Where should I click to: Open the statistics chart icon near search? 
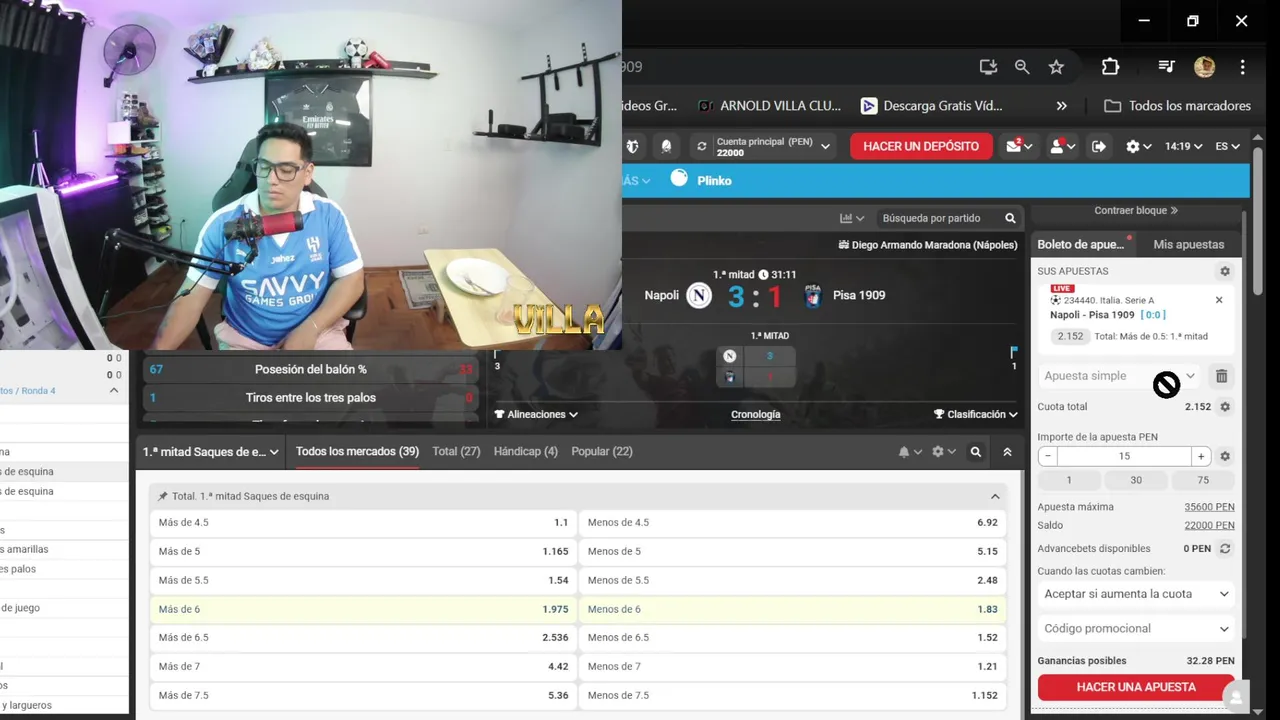pos(852,218)
